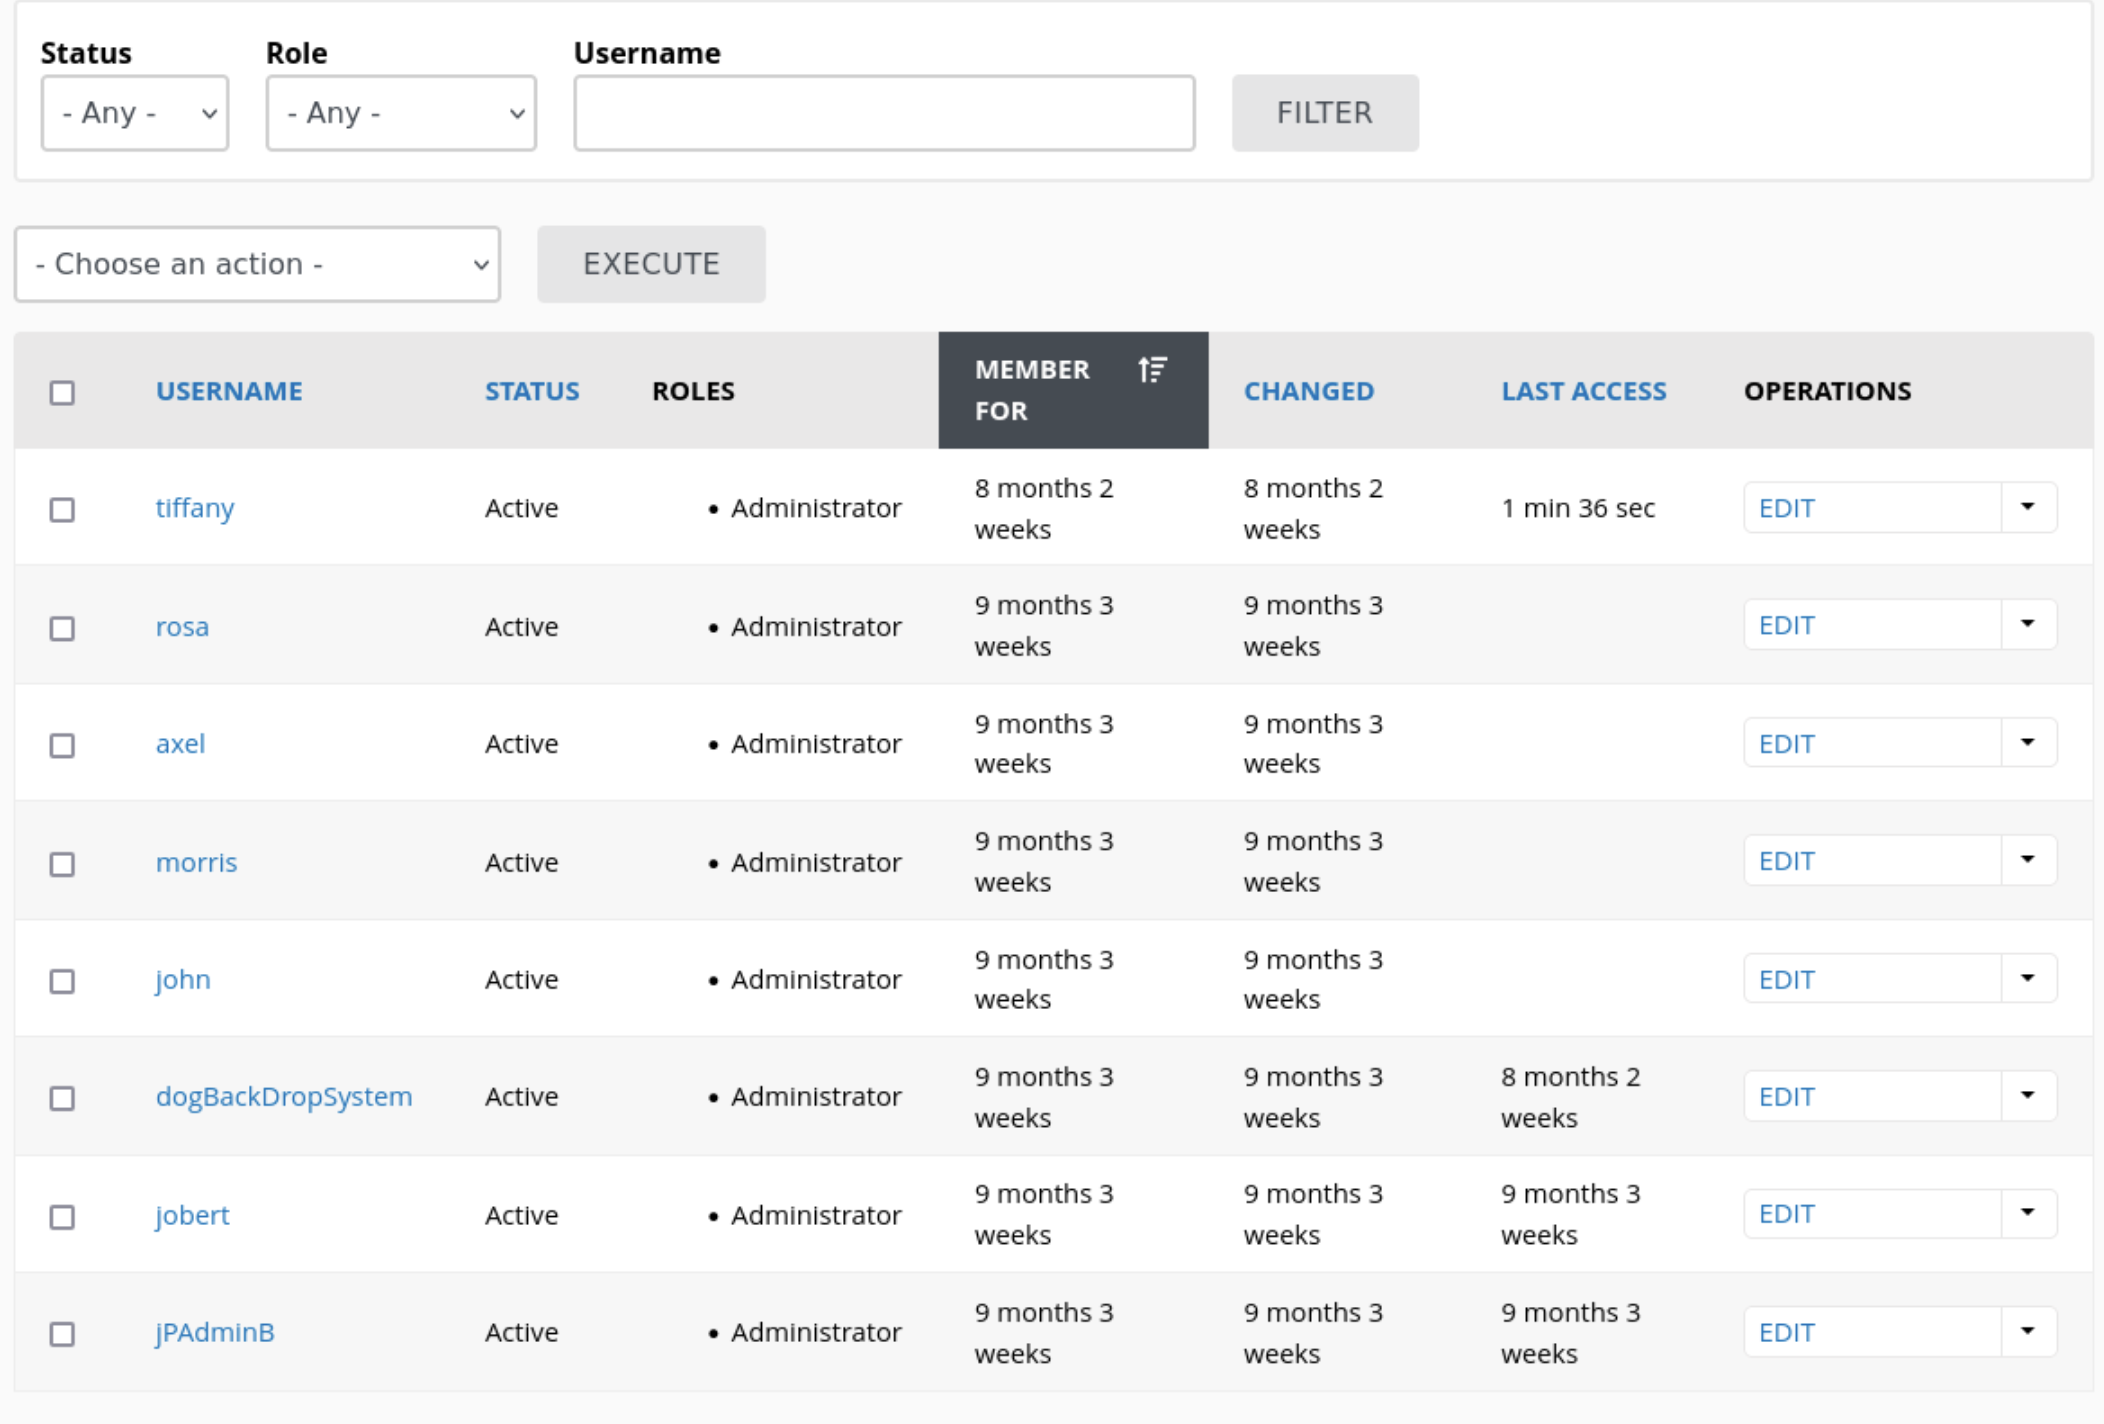Open rosa's user profile link
This screenshot has width=2104, height=1424.
click(182, 627)
